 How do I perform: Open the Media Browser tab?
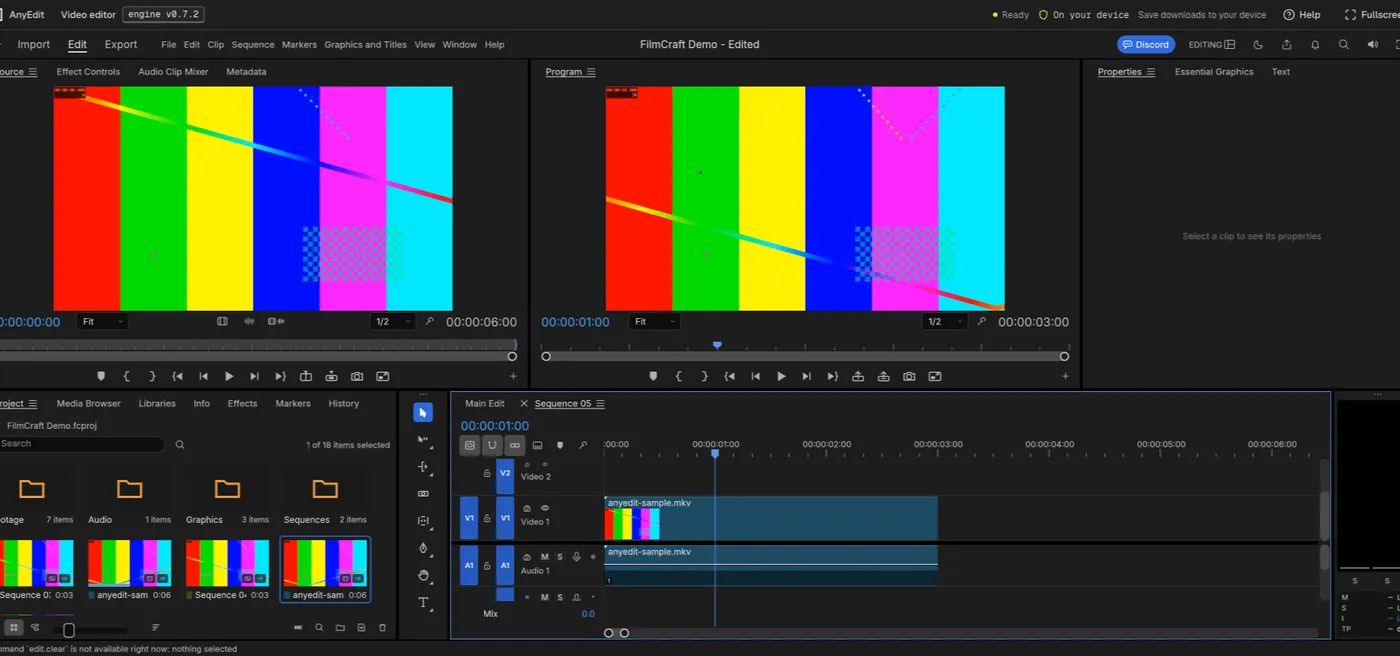click(88, 404)
